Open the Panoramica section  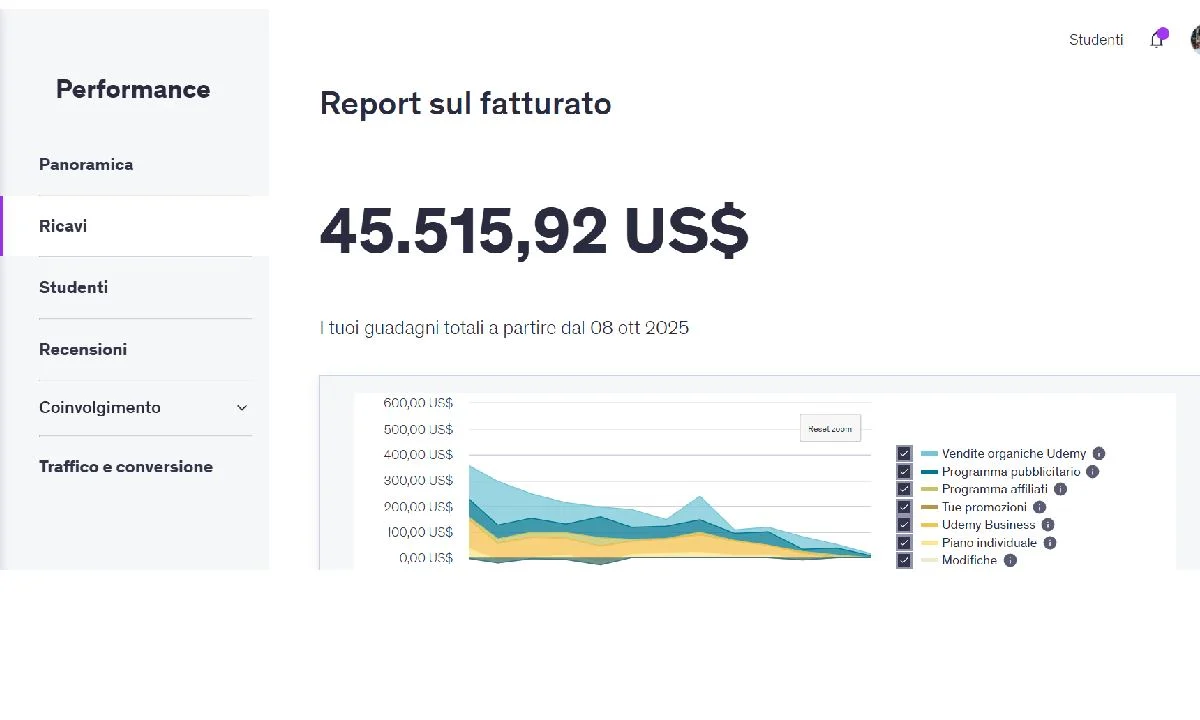point(86,164)
